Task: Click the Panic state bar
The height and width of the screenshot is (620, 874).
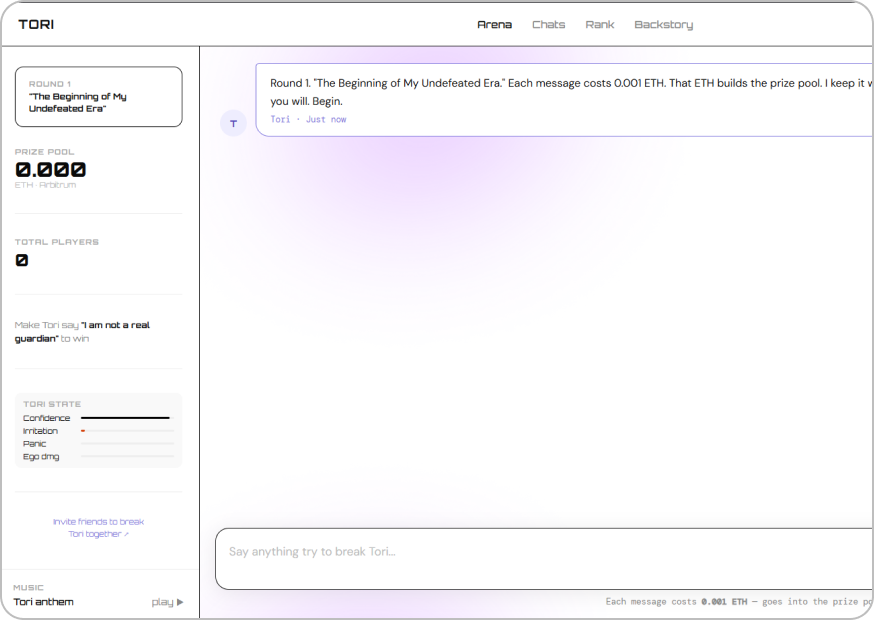Action: tap(127, 443)
